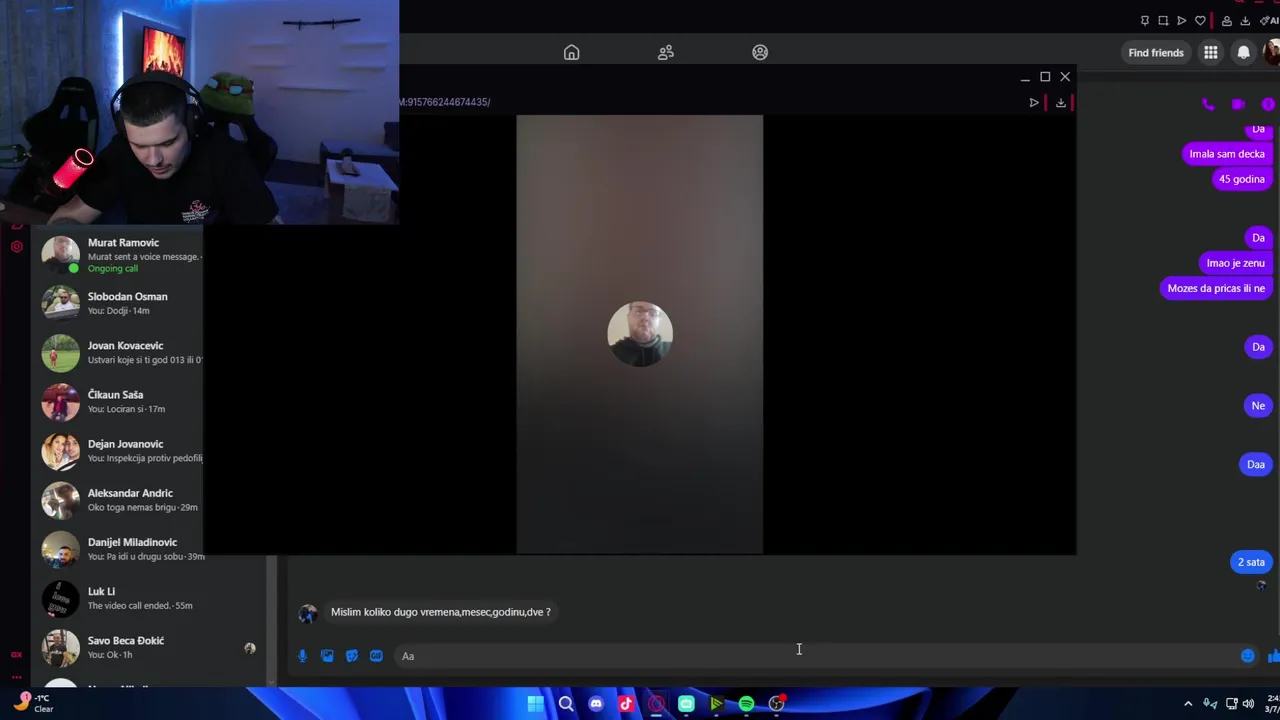Expand the system tray hidden icons chevron
This screenshot has width=1280, height=720.
tap(1188, 704)
